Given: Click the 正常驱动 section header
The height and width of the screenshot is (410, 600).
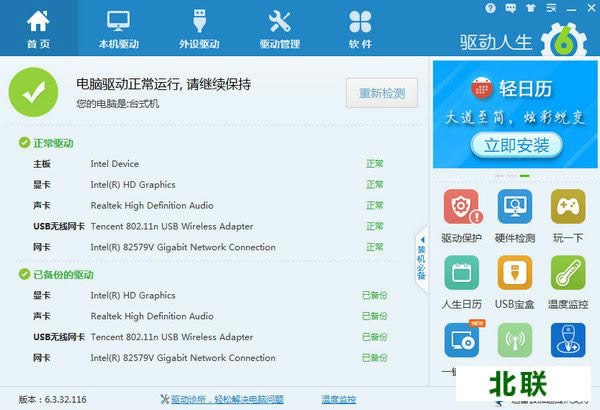Looking at the screenshot, I should pyautogui.click(x=46, y=143).
